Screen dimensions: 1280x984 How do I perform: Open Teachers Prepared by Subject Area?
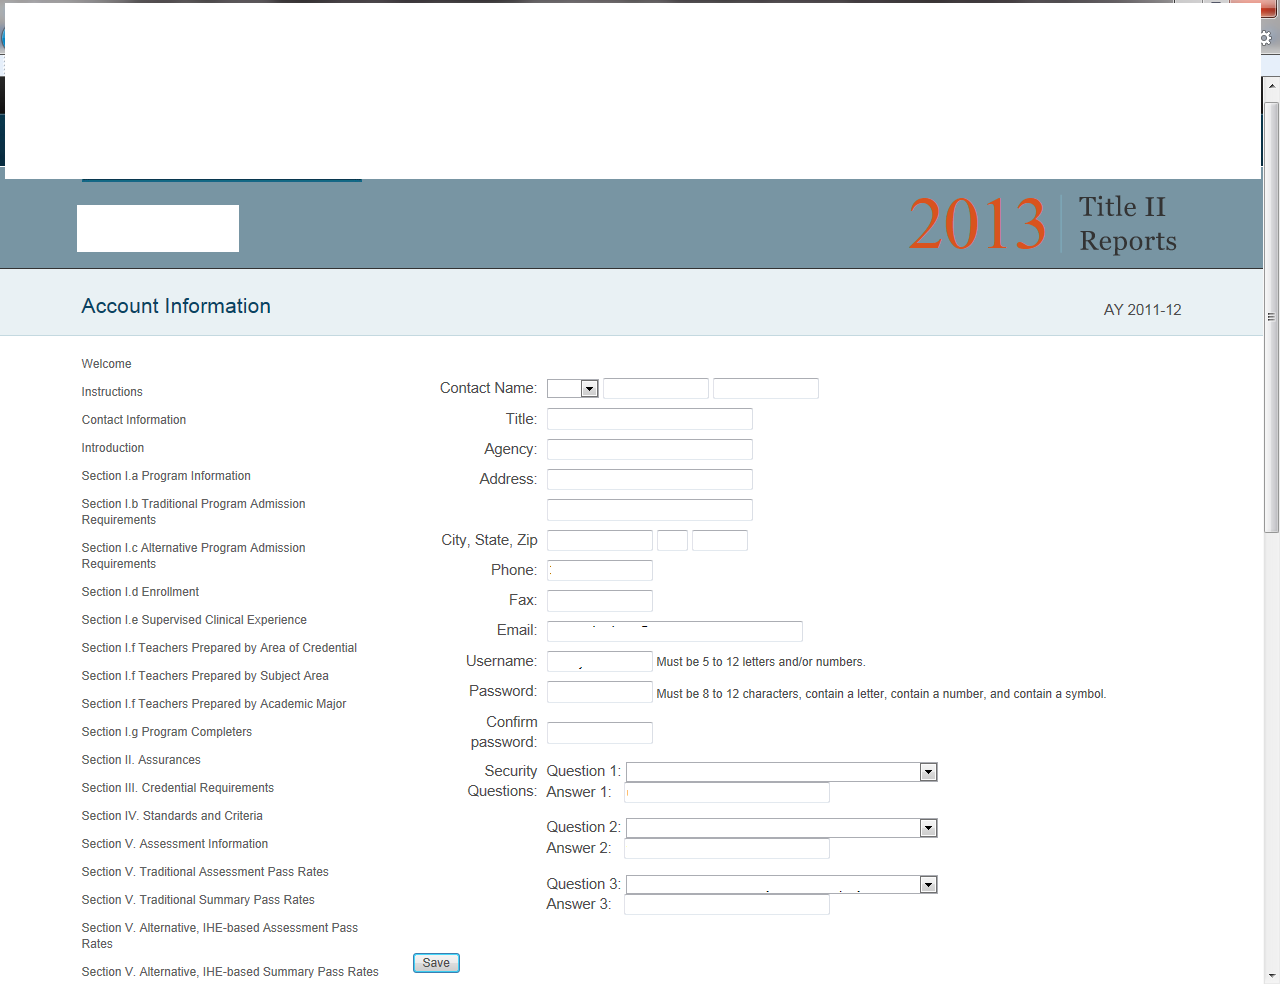pyautogui.click(x=205, y=676)
